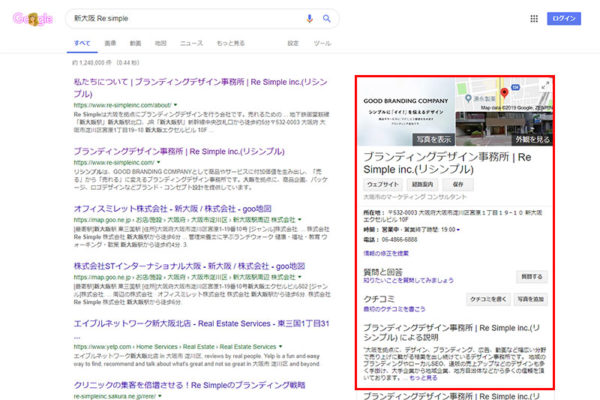Click the 写真を追加 button
This screenshot has width=600, height=400.
tap(531, 299)
